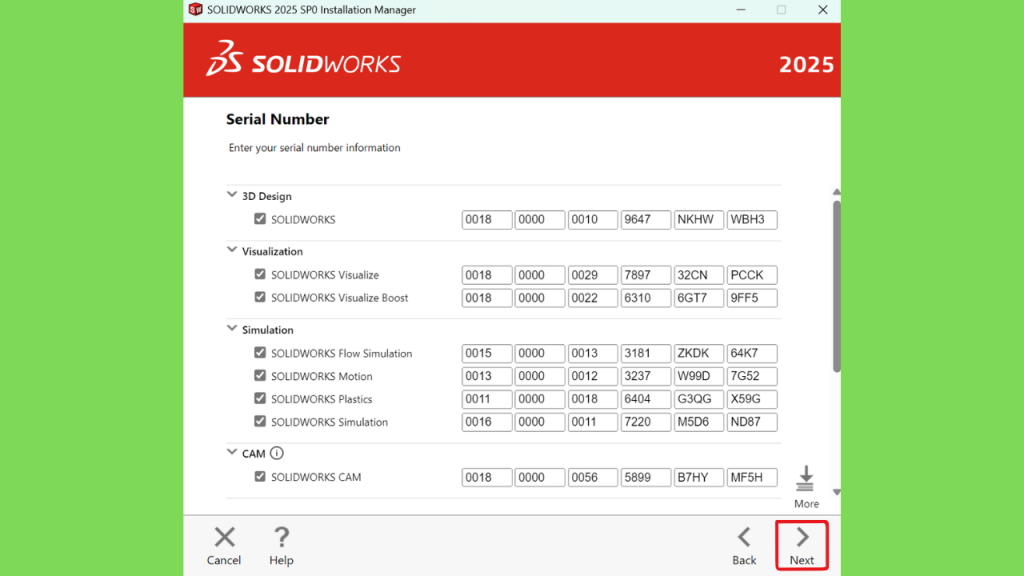This screenshot has width=1024, height=576.
Task: Toggle SOLIDWORKS Visualize Boost checkbox
Action: (x=260, y=297)
